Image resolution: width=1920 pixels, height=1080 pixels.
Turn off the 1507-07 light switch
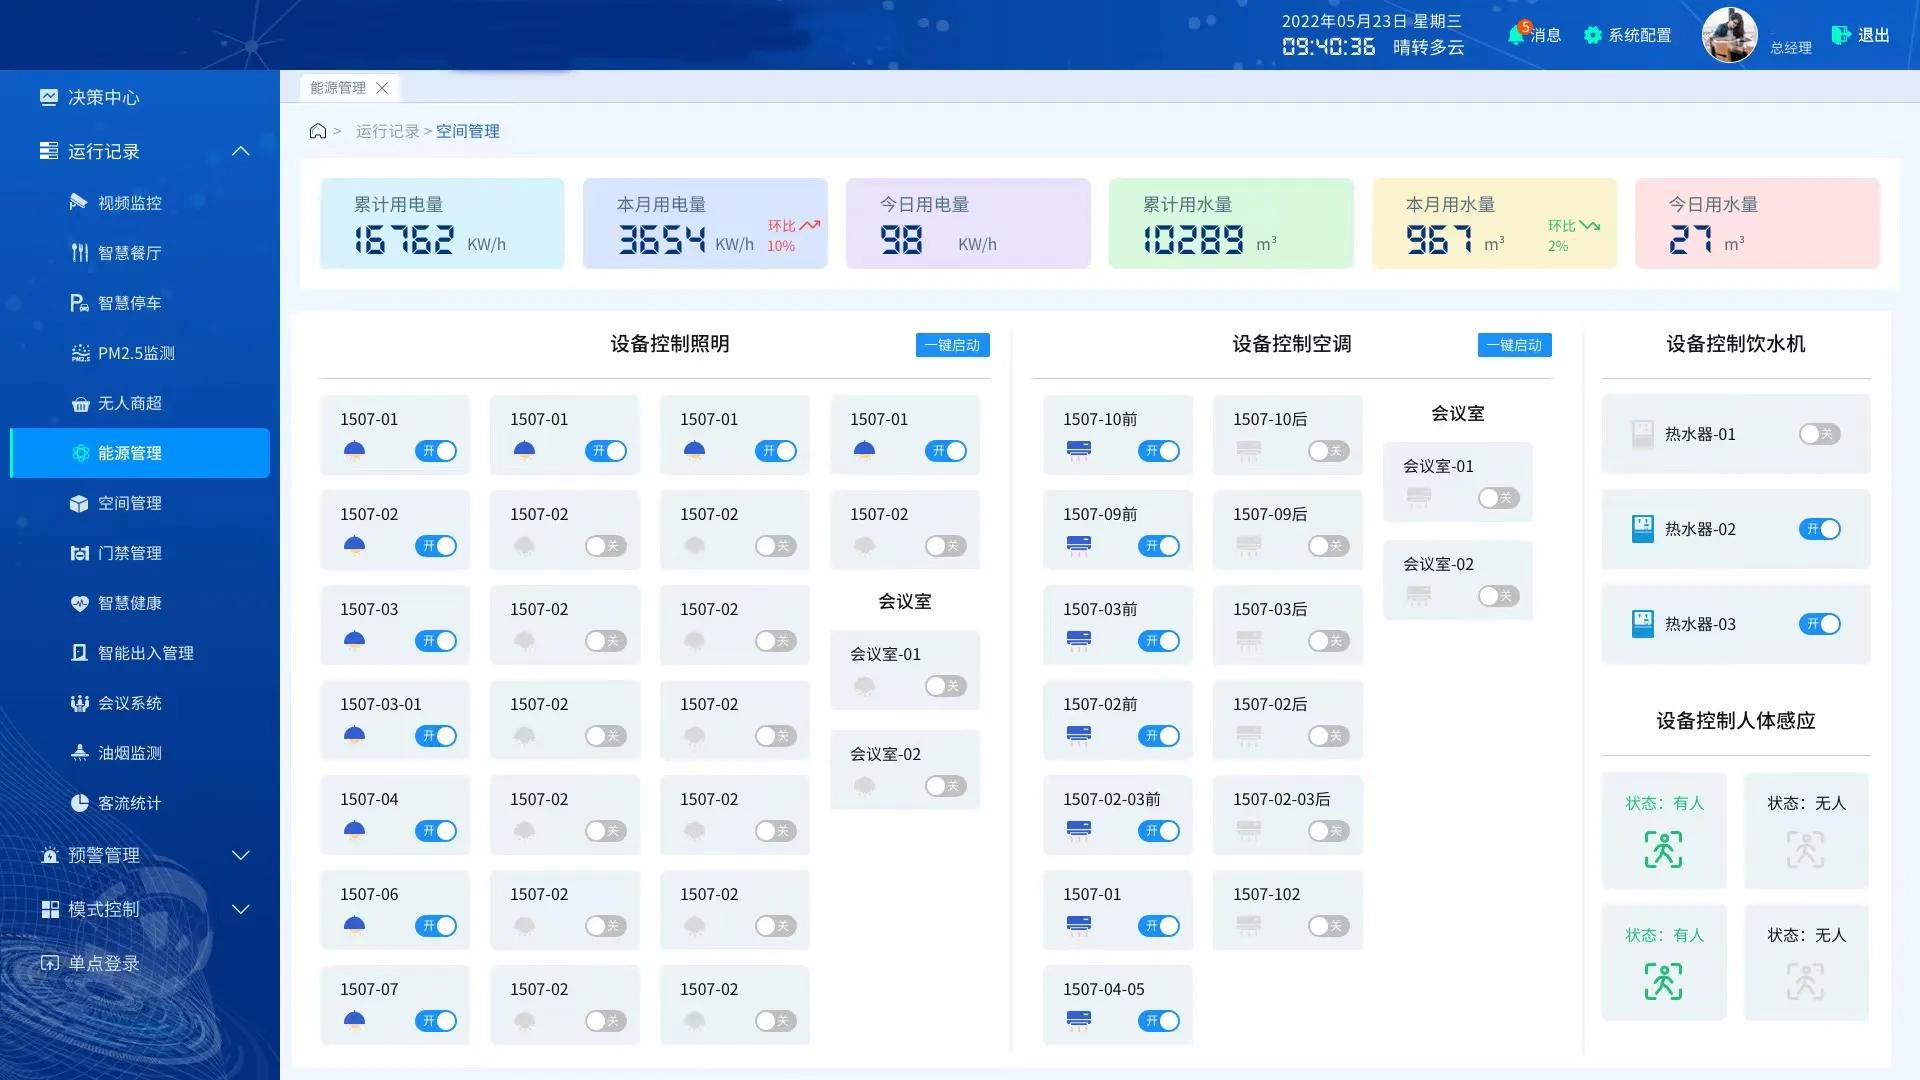tap(436, 1021)
